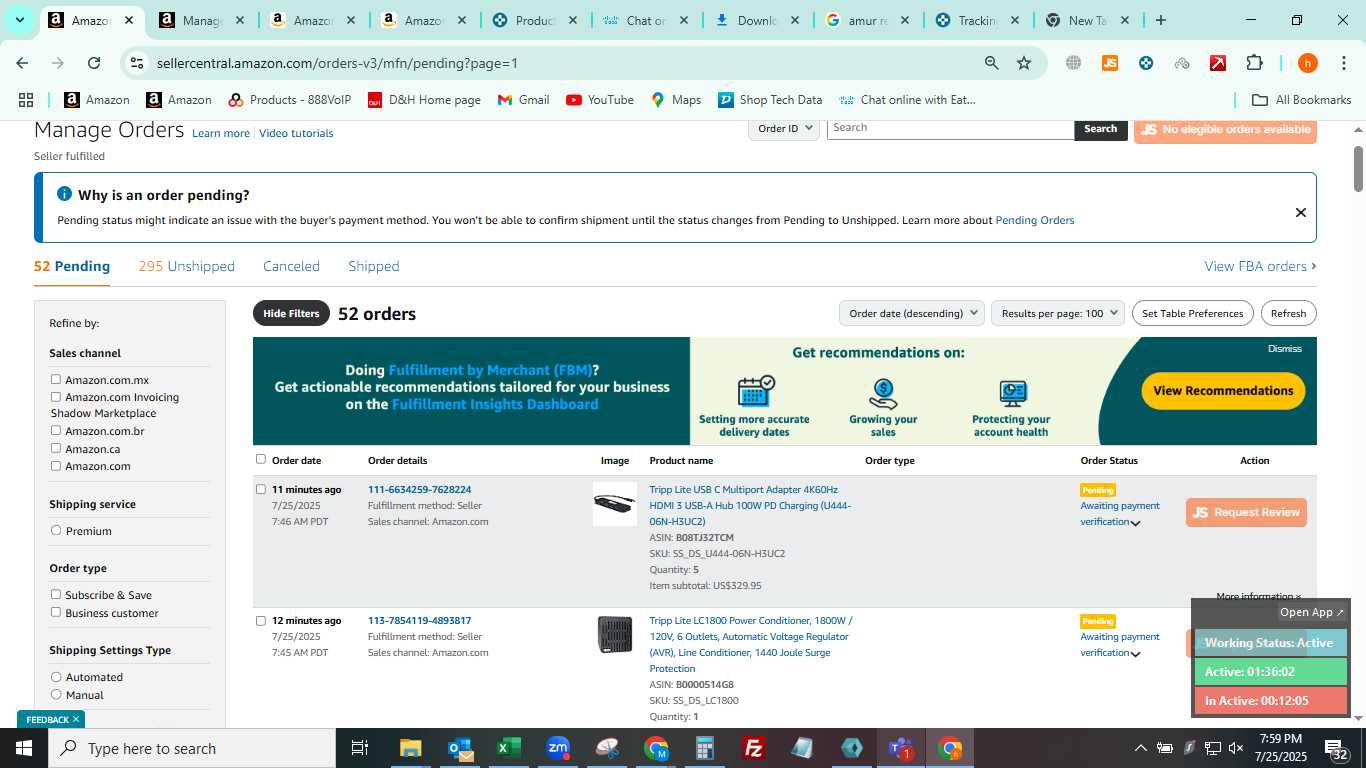Screen dimensions: 1366x768
Task: Open the Results per page dropdown
Action: point(1058,313)
